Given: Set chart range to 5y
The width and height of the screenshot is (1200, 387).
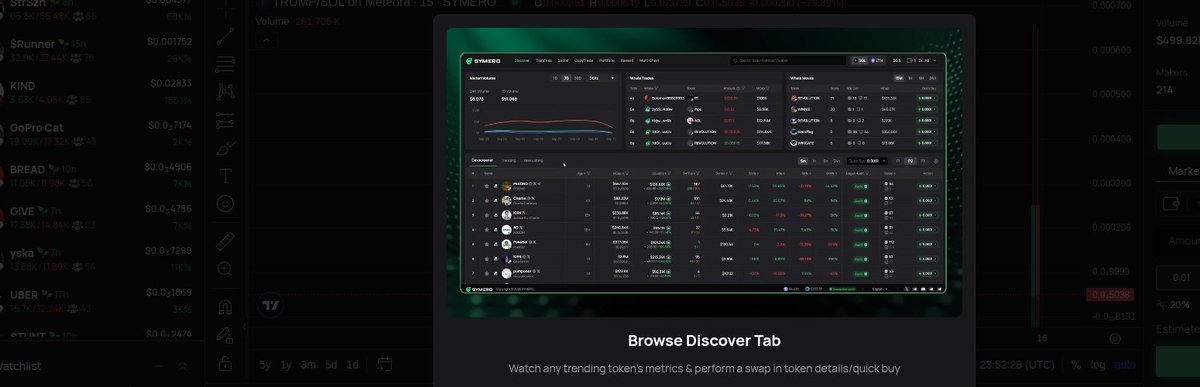Looking at the screenshot, I should point(265,364).
